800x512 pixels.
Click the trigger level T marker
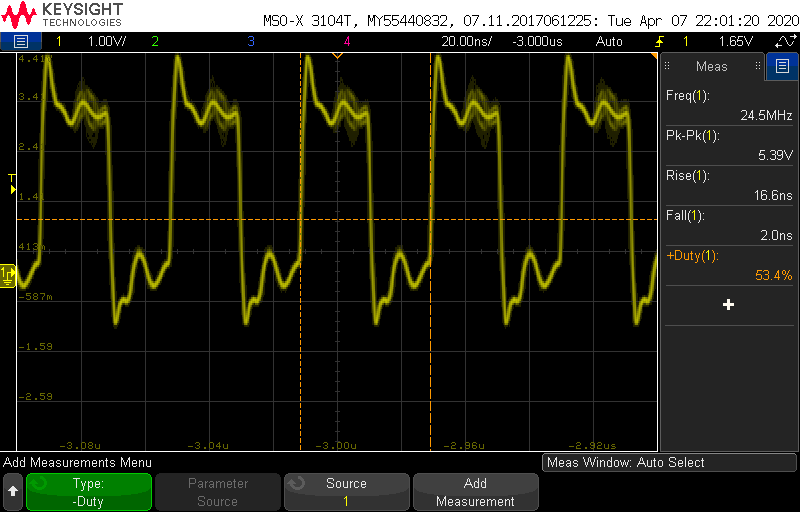pos(12,184)
